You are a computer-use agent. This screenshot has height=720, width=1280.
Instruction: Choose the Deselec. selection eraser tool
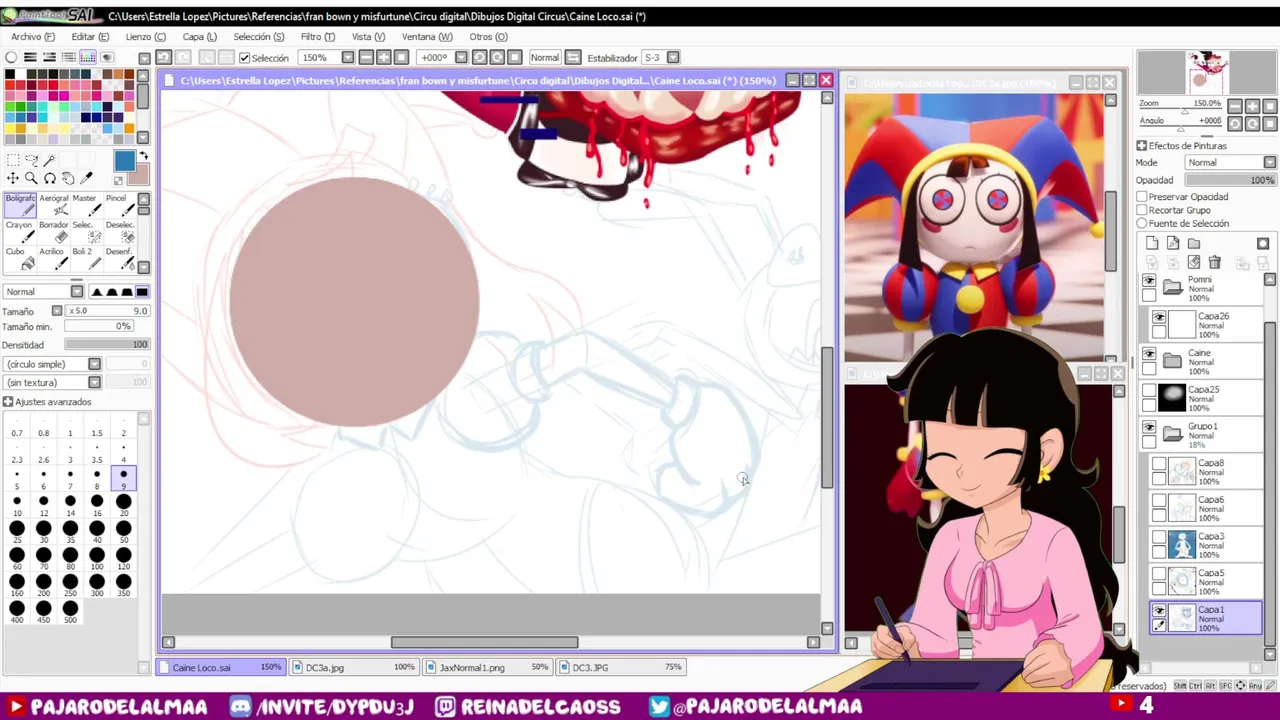pos(119,232)
